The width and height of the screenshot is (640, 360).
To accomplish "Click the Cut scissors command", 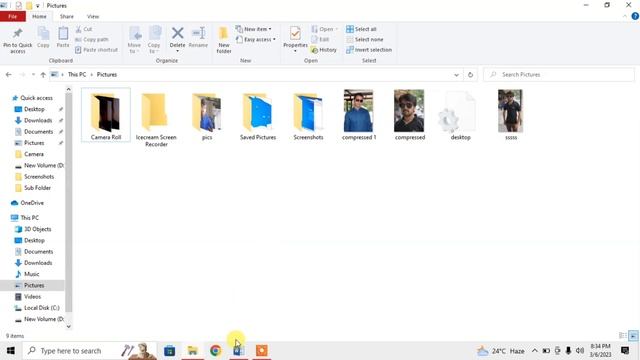I will tap(84, 29).
